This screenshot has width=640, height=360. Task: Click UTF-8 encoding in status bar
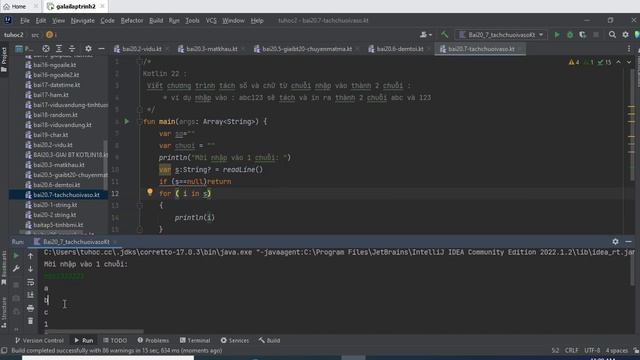(x=592, y=351)
